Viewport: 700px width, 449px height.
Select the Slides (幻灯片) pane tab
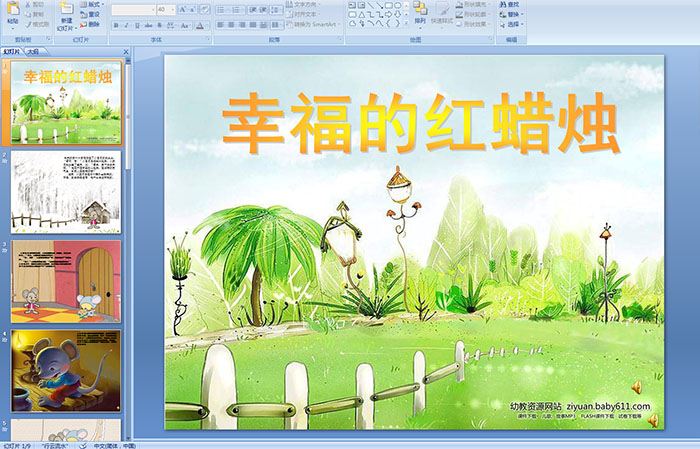point(12,50)
